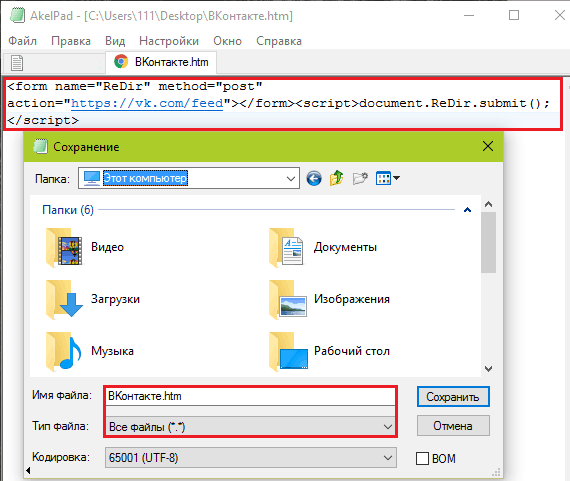The width and height of the screenshot is (570, 481).
Task: Go up one folder level icon
Action: click(x=337, y=178)
